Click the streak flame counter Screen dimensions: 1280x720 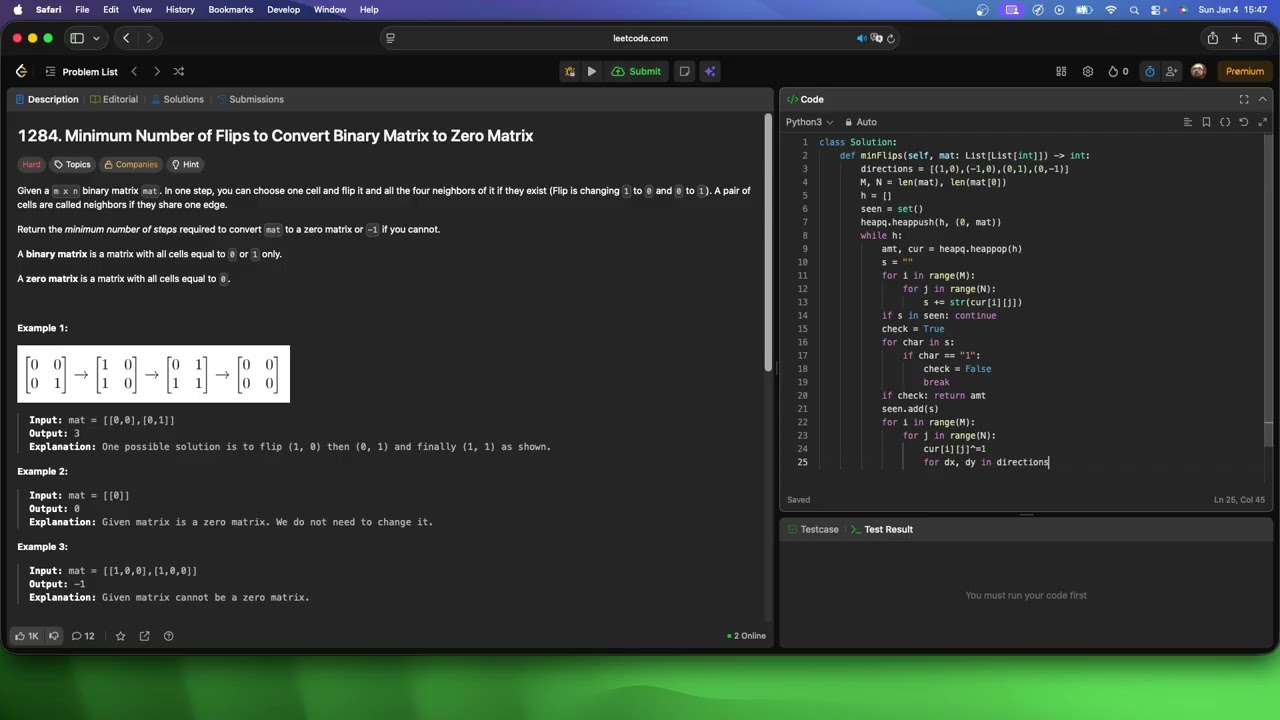(1118, 71)
